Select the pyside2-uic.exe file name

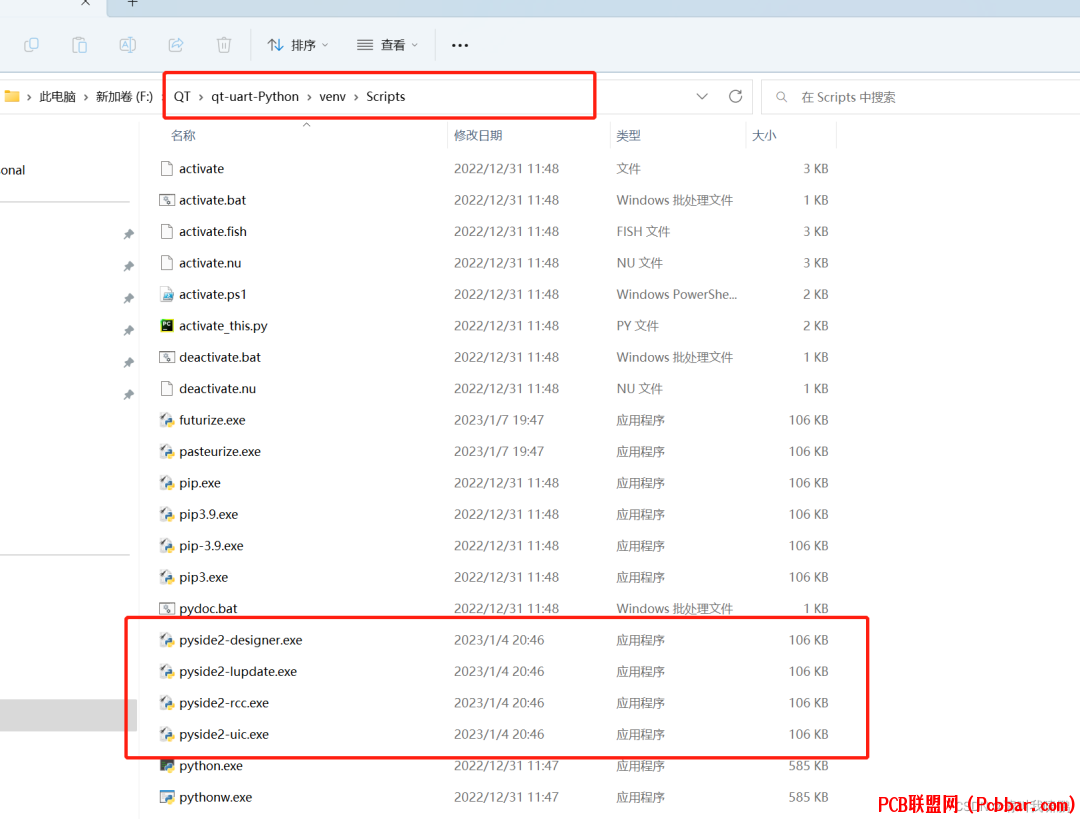coord(224,735)
